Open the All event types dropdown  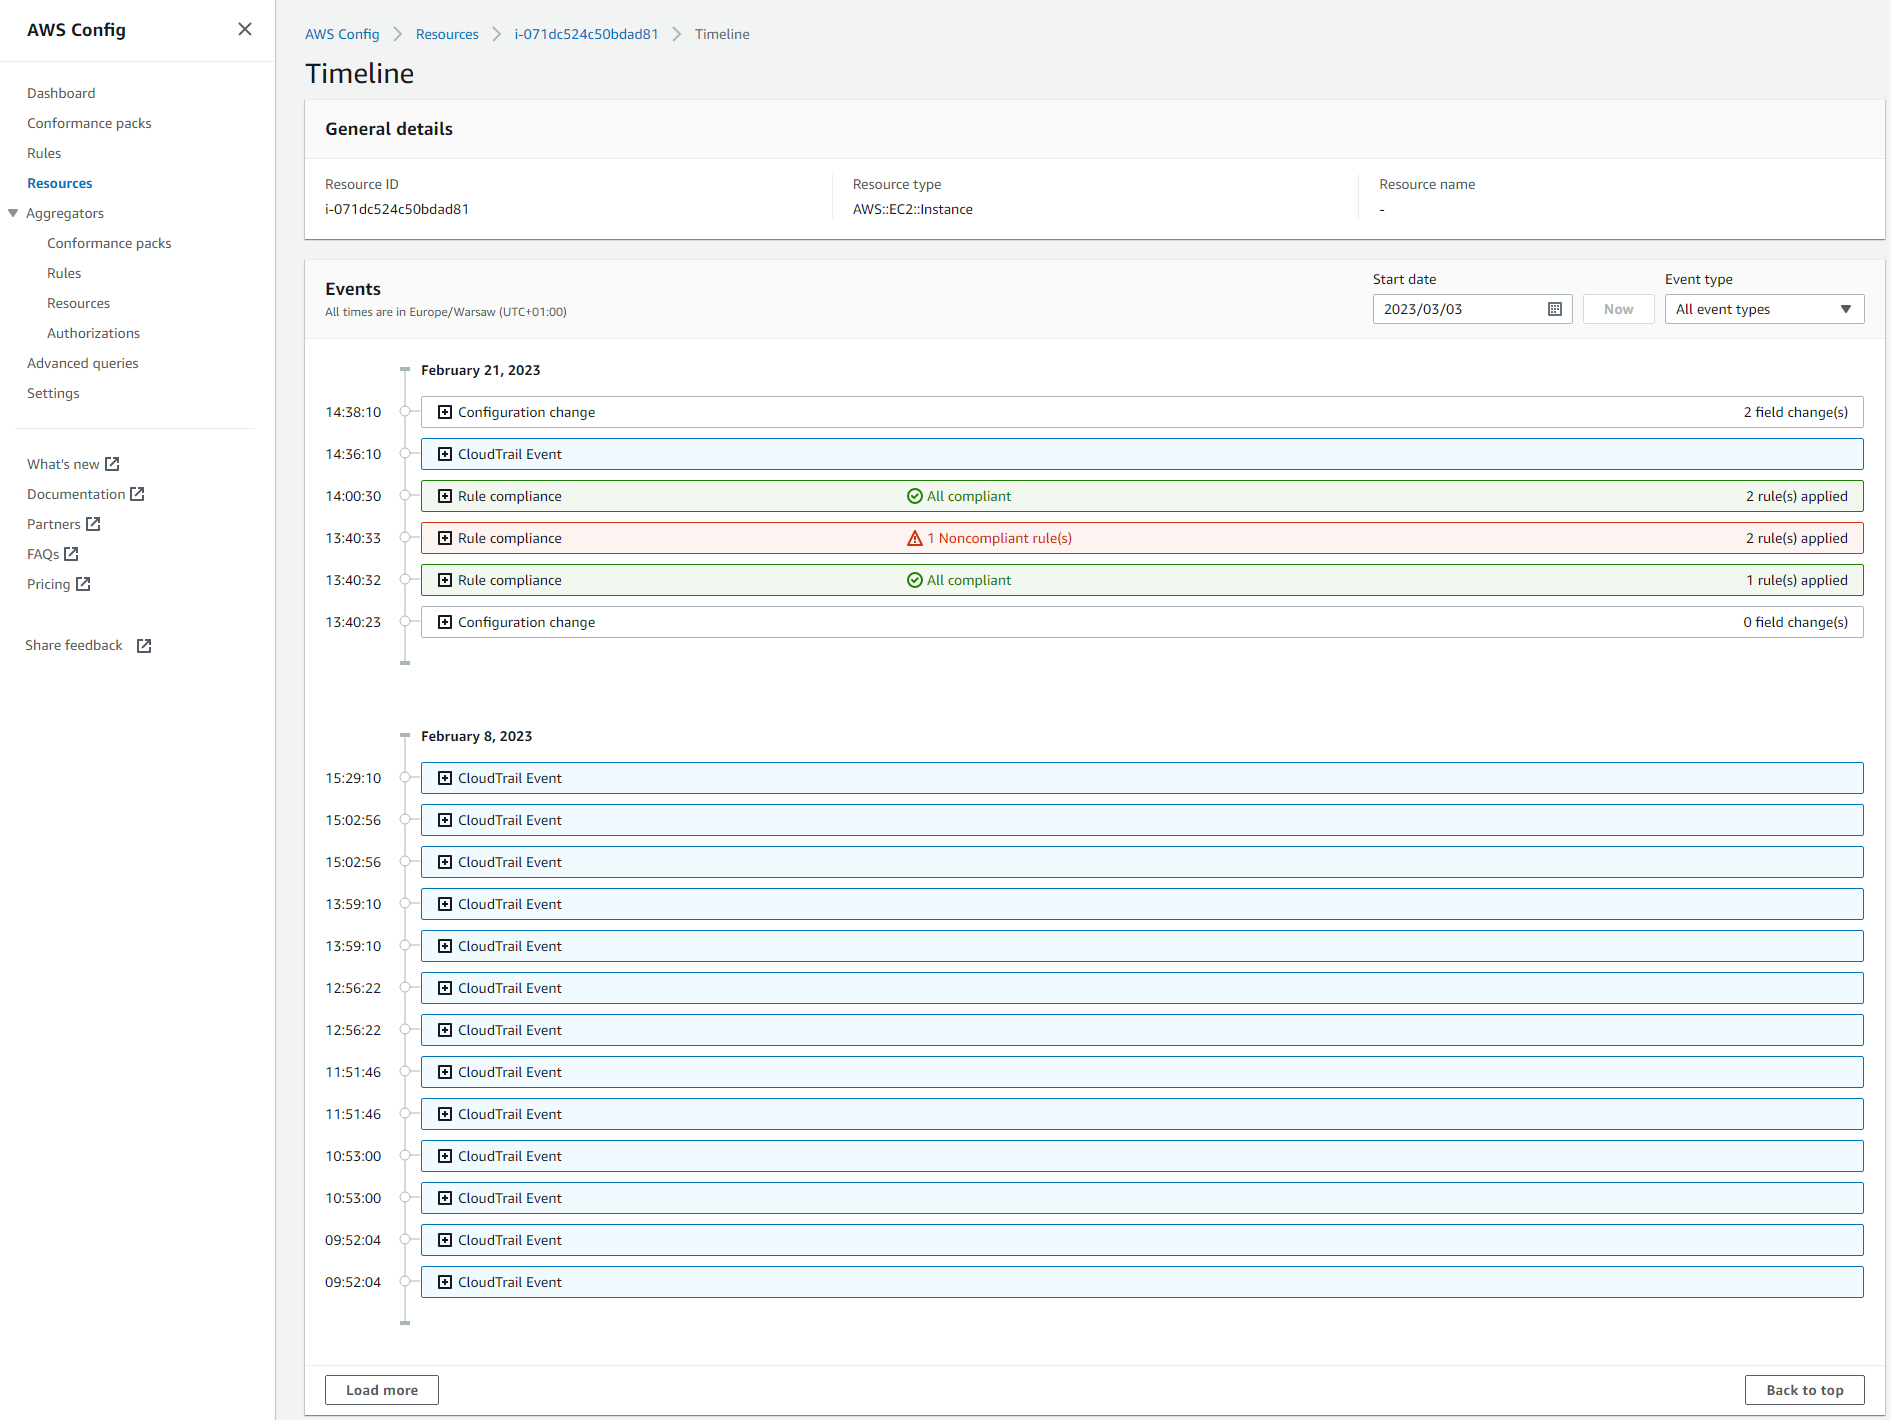(x=1763, y=309)
